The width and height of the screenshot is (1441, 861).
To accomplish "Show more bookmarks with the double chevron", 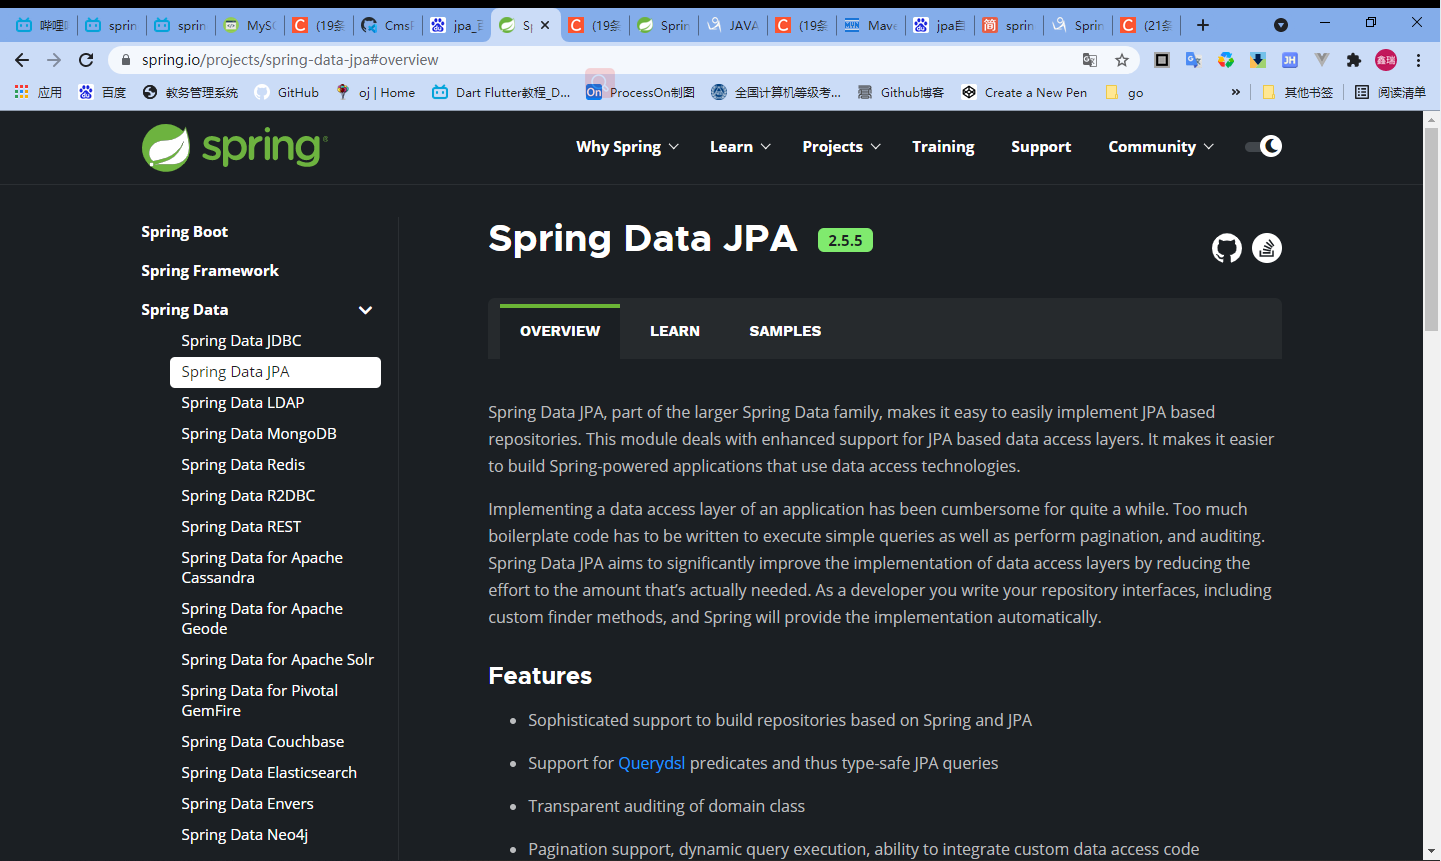I will pyautogui.click(x=1236, y=92).
